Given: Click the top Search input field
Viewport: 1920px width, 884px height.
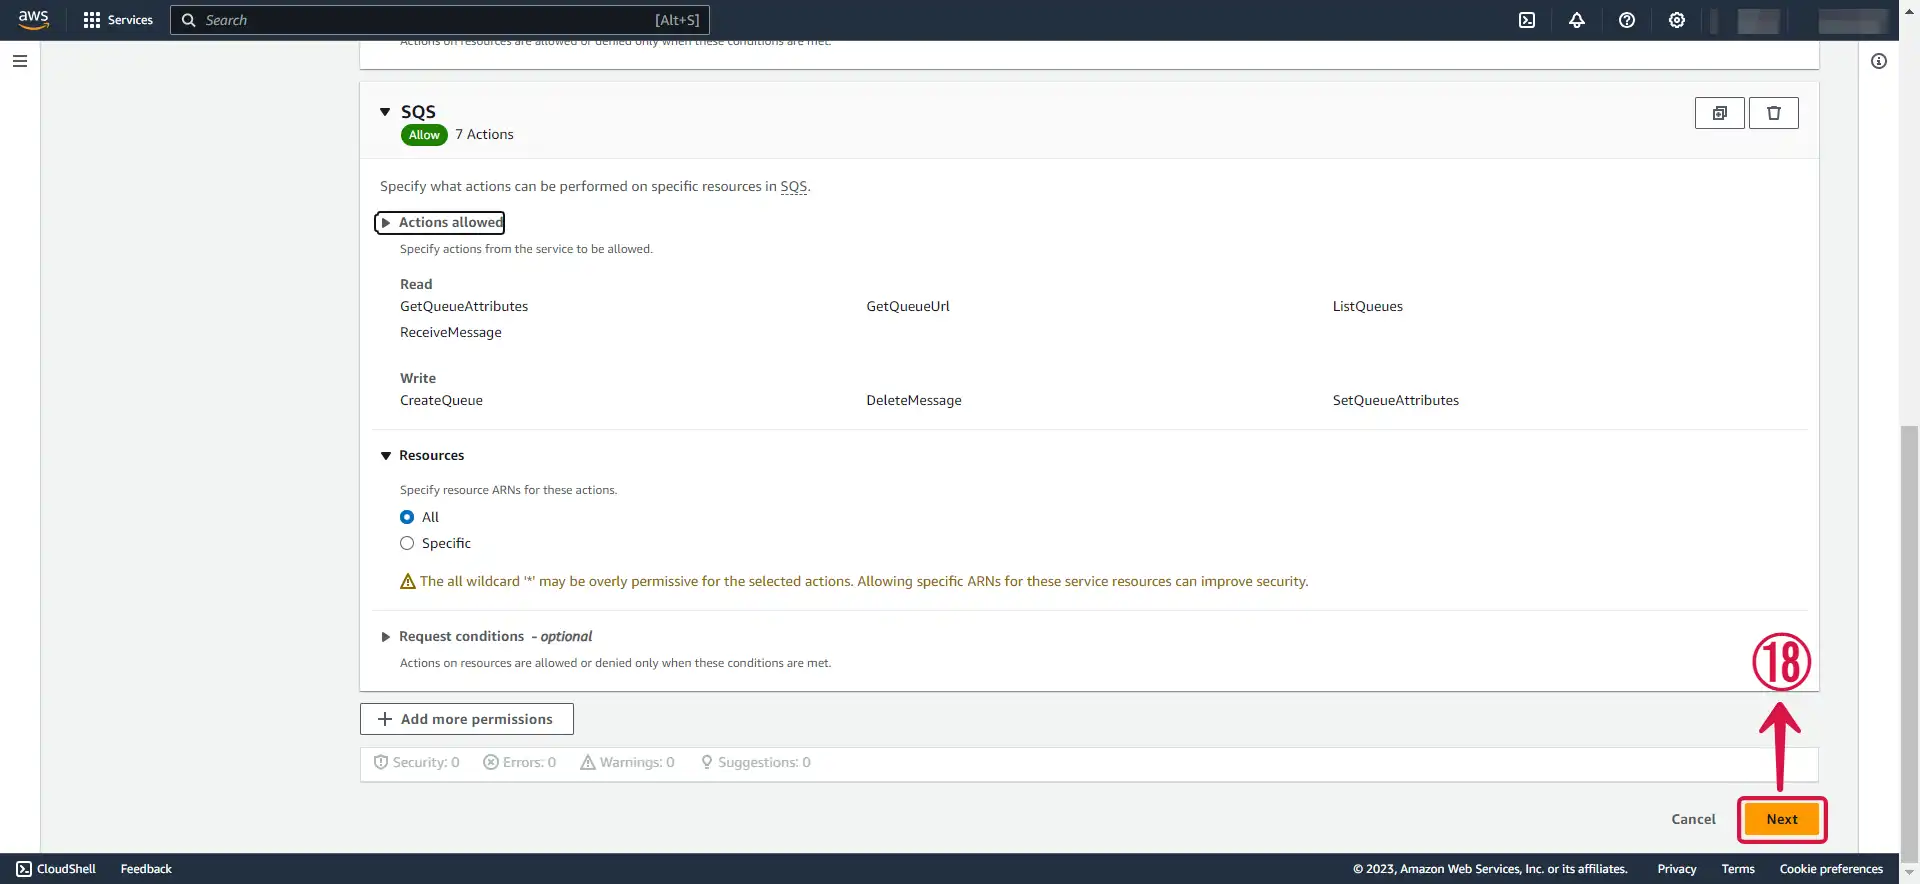Looking at the screenshot, I should click(440, 20).
